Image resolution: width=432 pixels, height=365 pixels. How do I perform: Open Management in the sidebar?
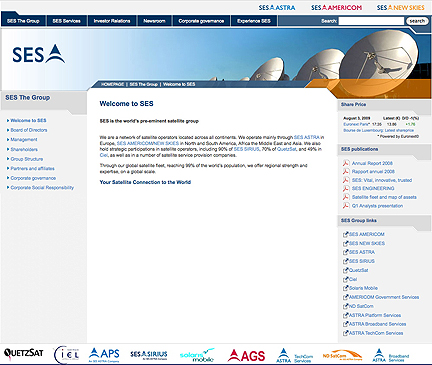click(x=24, y=139)
